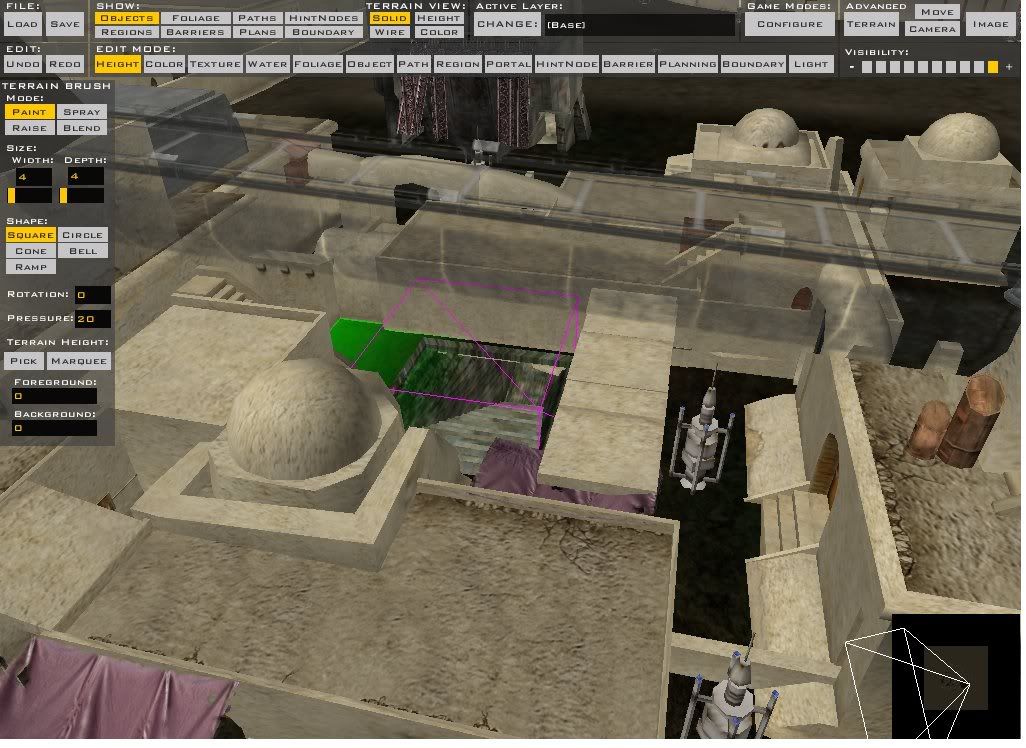The height and width of the screenshot is (748, 1026).
Task: Toggle Barriers visibility in Show section
Action: coord(196,32)
